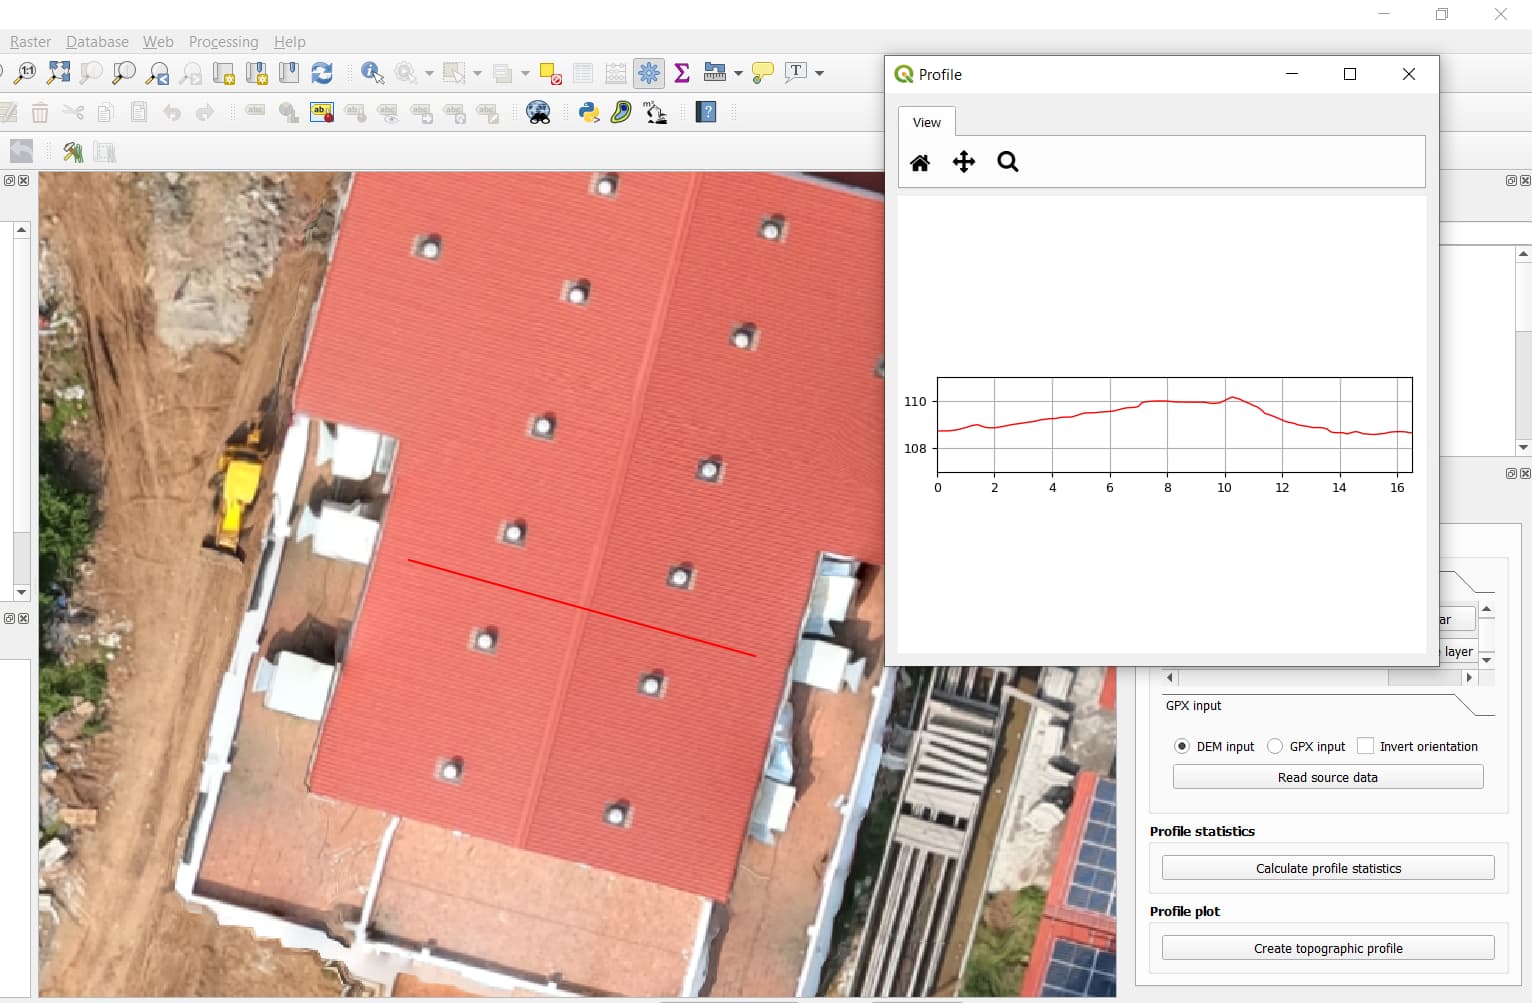Choose the GPX input radio option
The image size is (1532, 1003).
(1275, 746)
